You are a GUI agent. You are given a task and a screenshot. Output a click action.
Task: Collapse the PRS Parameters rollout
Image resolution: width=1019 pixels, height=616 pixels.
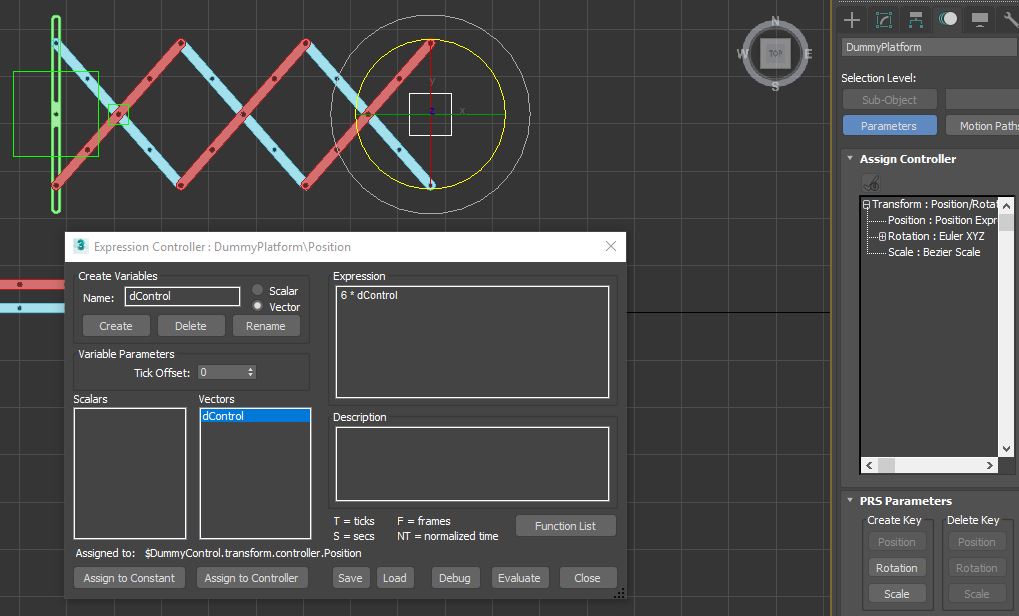849,500
